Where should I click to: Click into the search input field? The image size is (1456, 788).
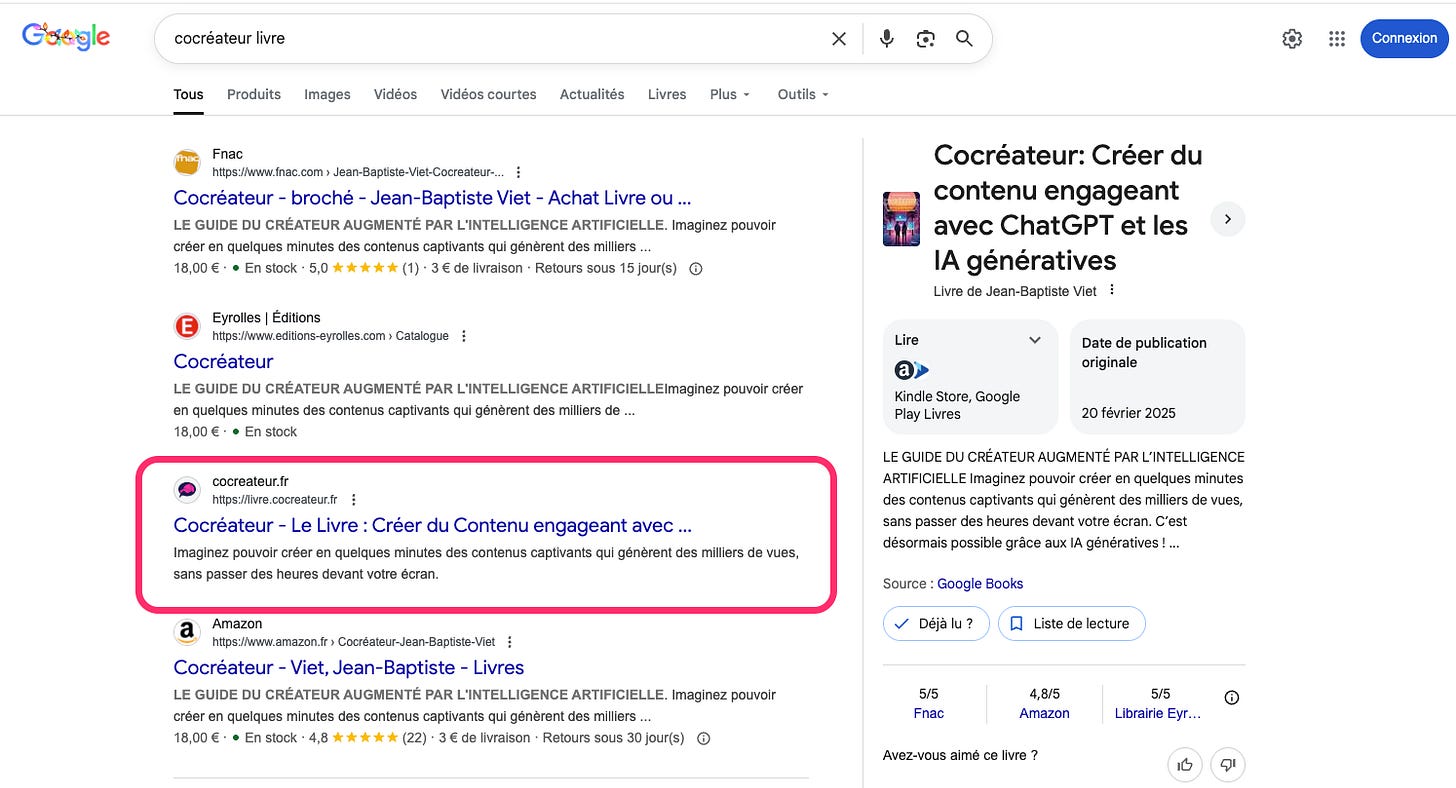495,38
